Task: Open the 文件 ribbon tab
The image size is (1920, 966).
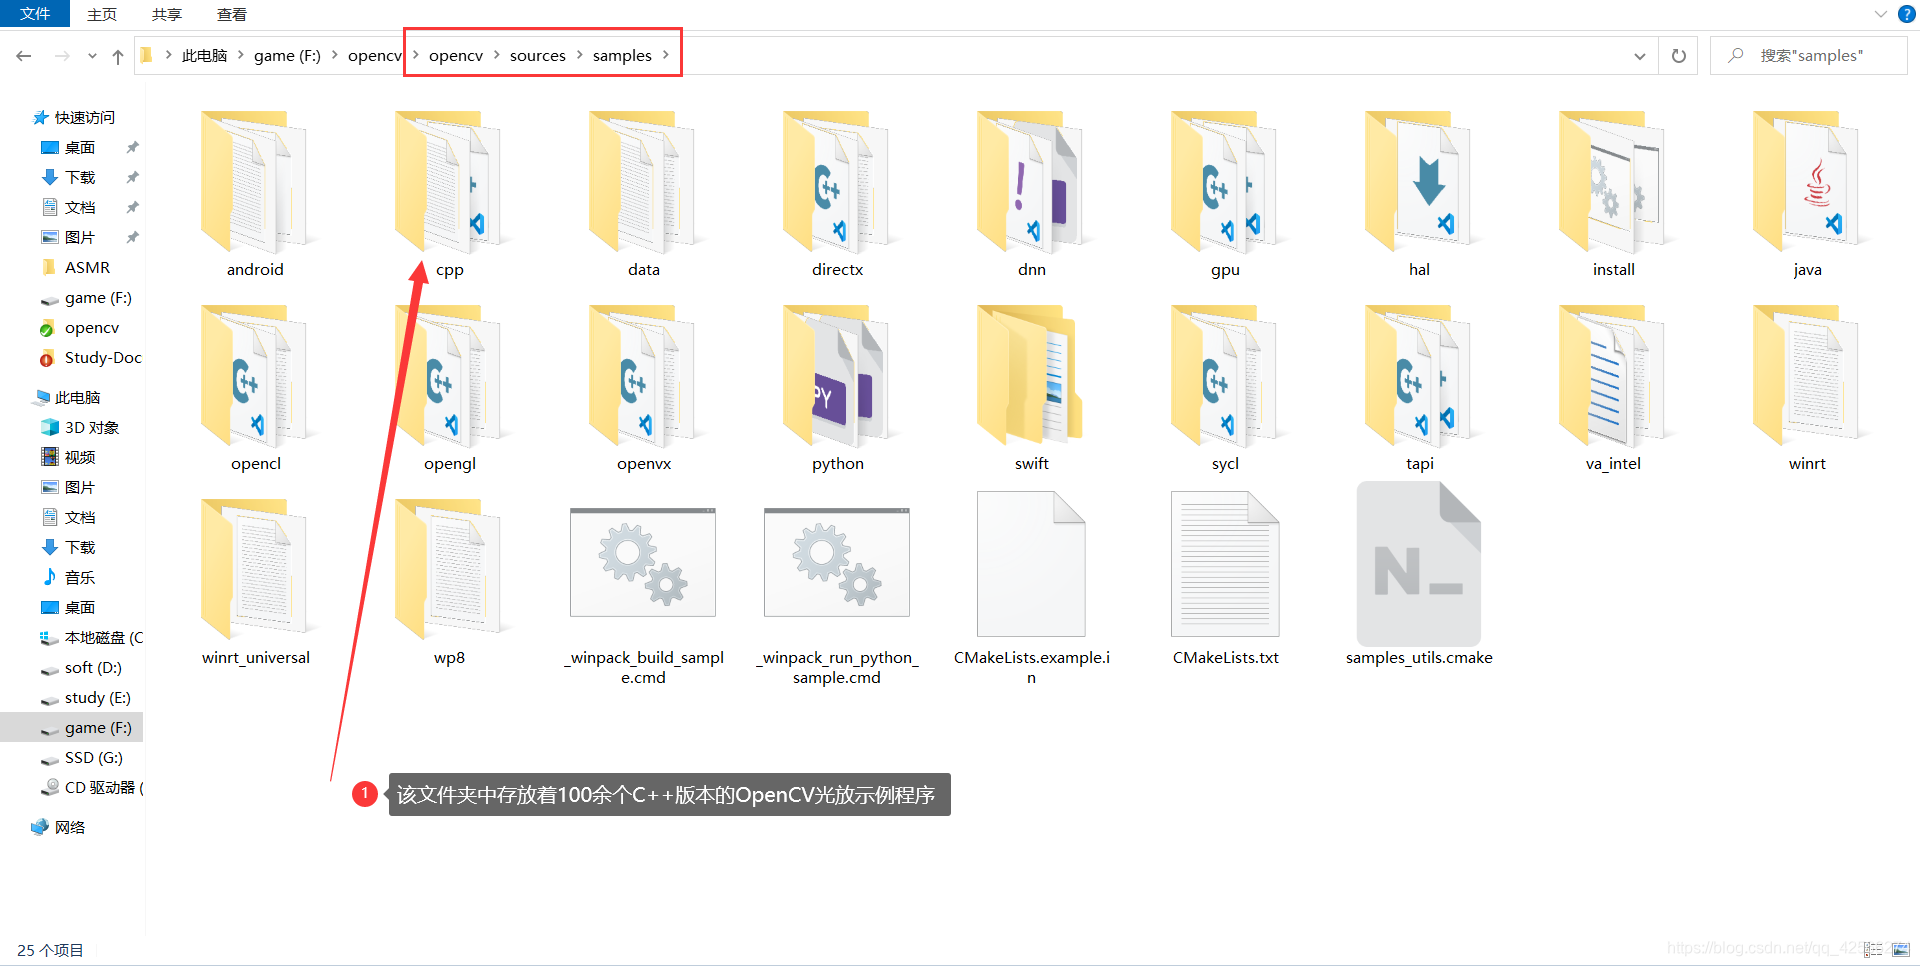Action: 35,14
